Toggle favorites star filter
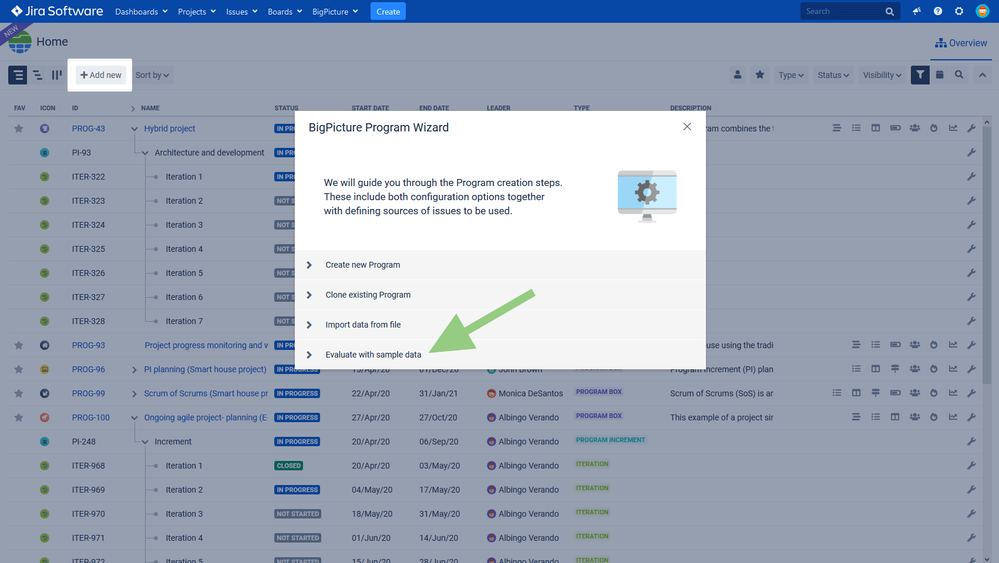 [x=759, y=75]
